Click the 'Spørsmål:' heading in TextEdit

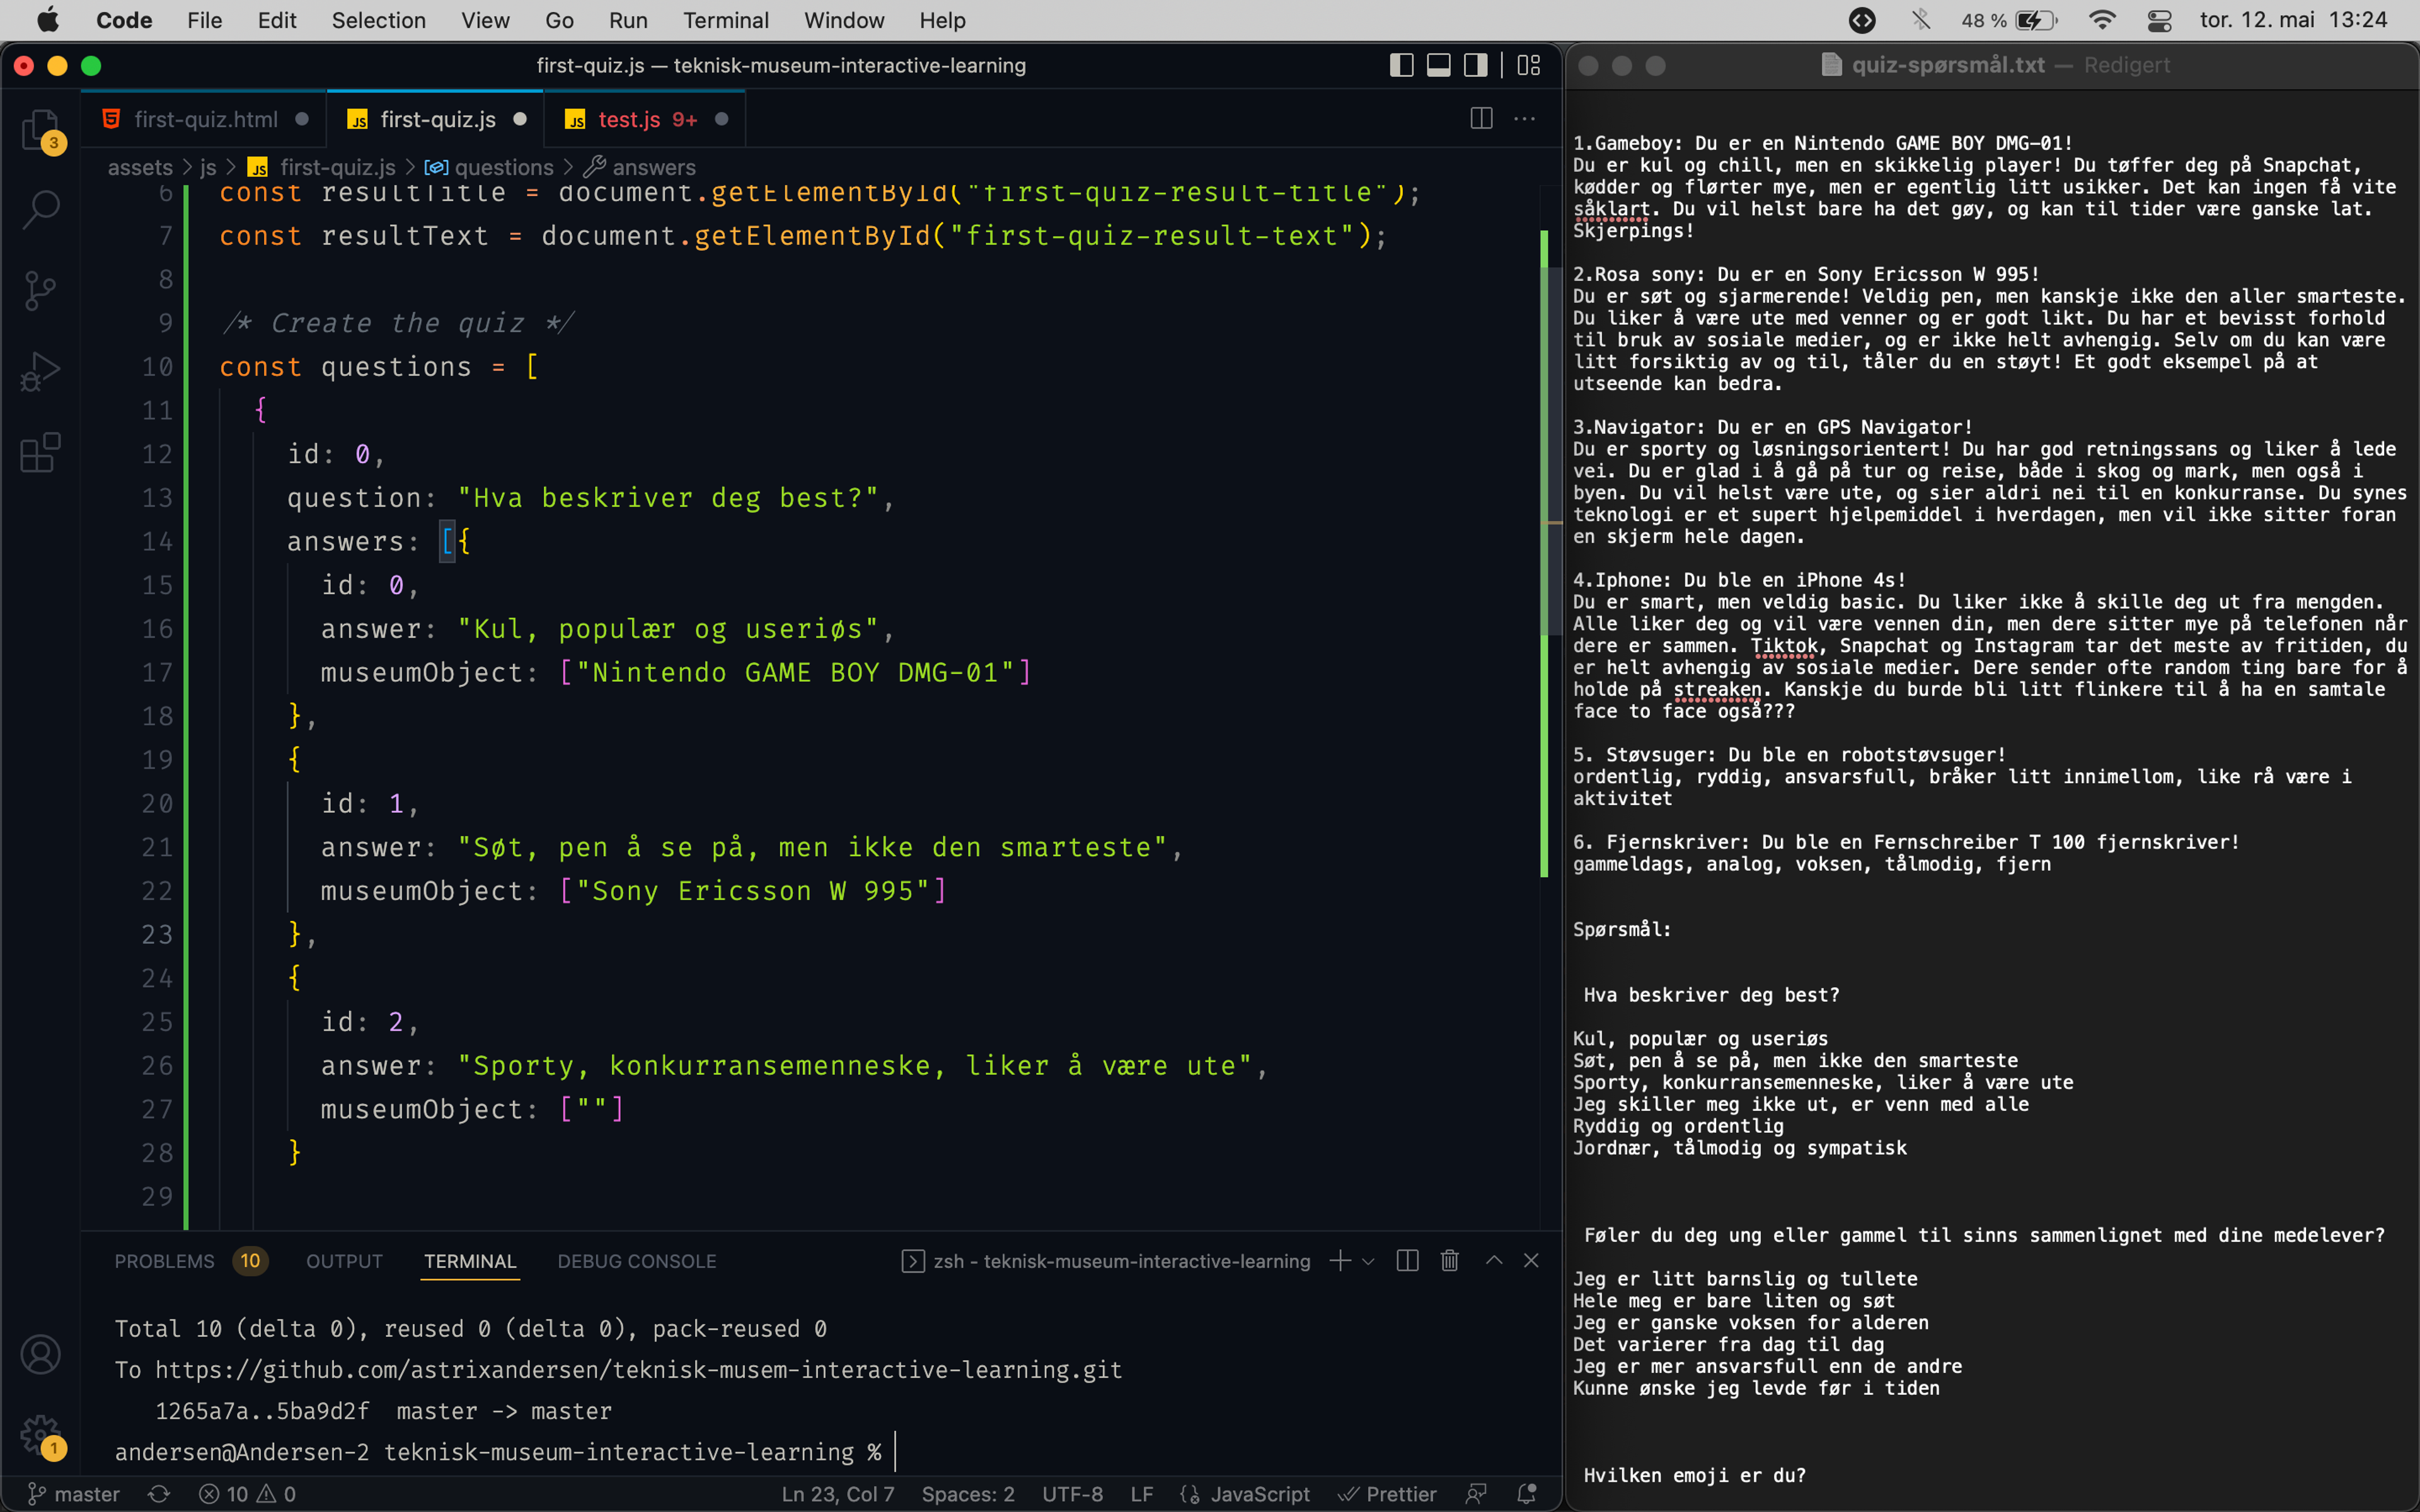[x=1621, y=929]
